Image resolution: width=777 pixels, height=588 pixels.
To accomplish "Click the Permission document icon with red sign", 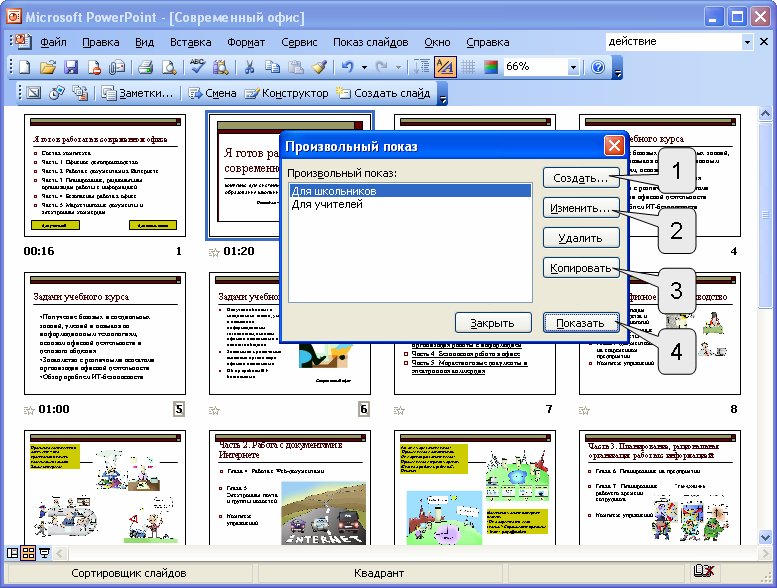I will pos(94,67).
